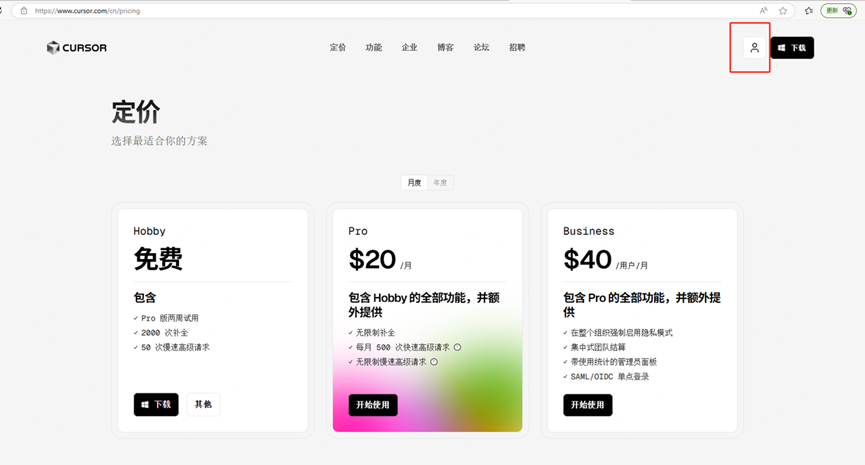The image size is (865, 465).
Task: Click 其他 button in Hobby card
Action: 203,404
